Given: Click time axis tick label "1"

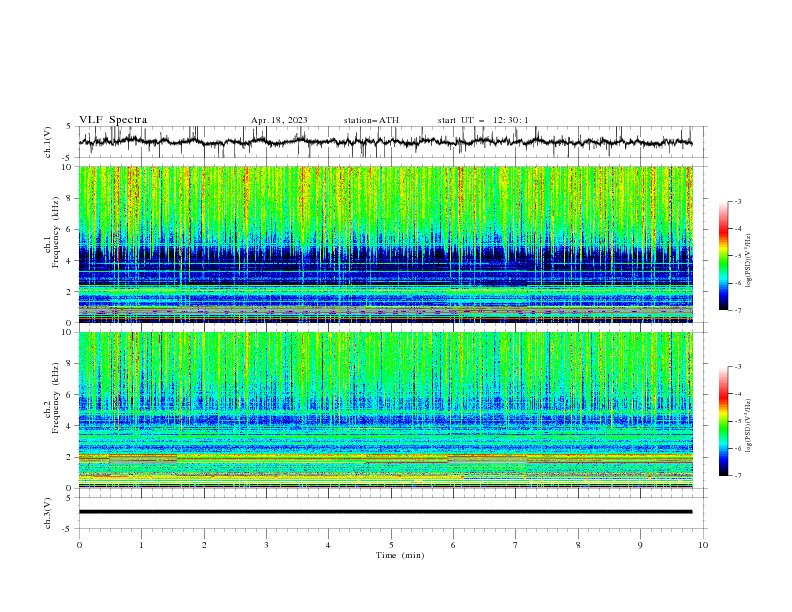Looking at the screenshot, I should point(141,545).
